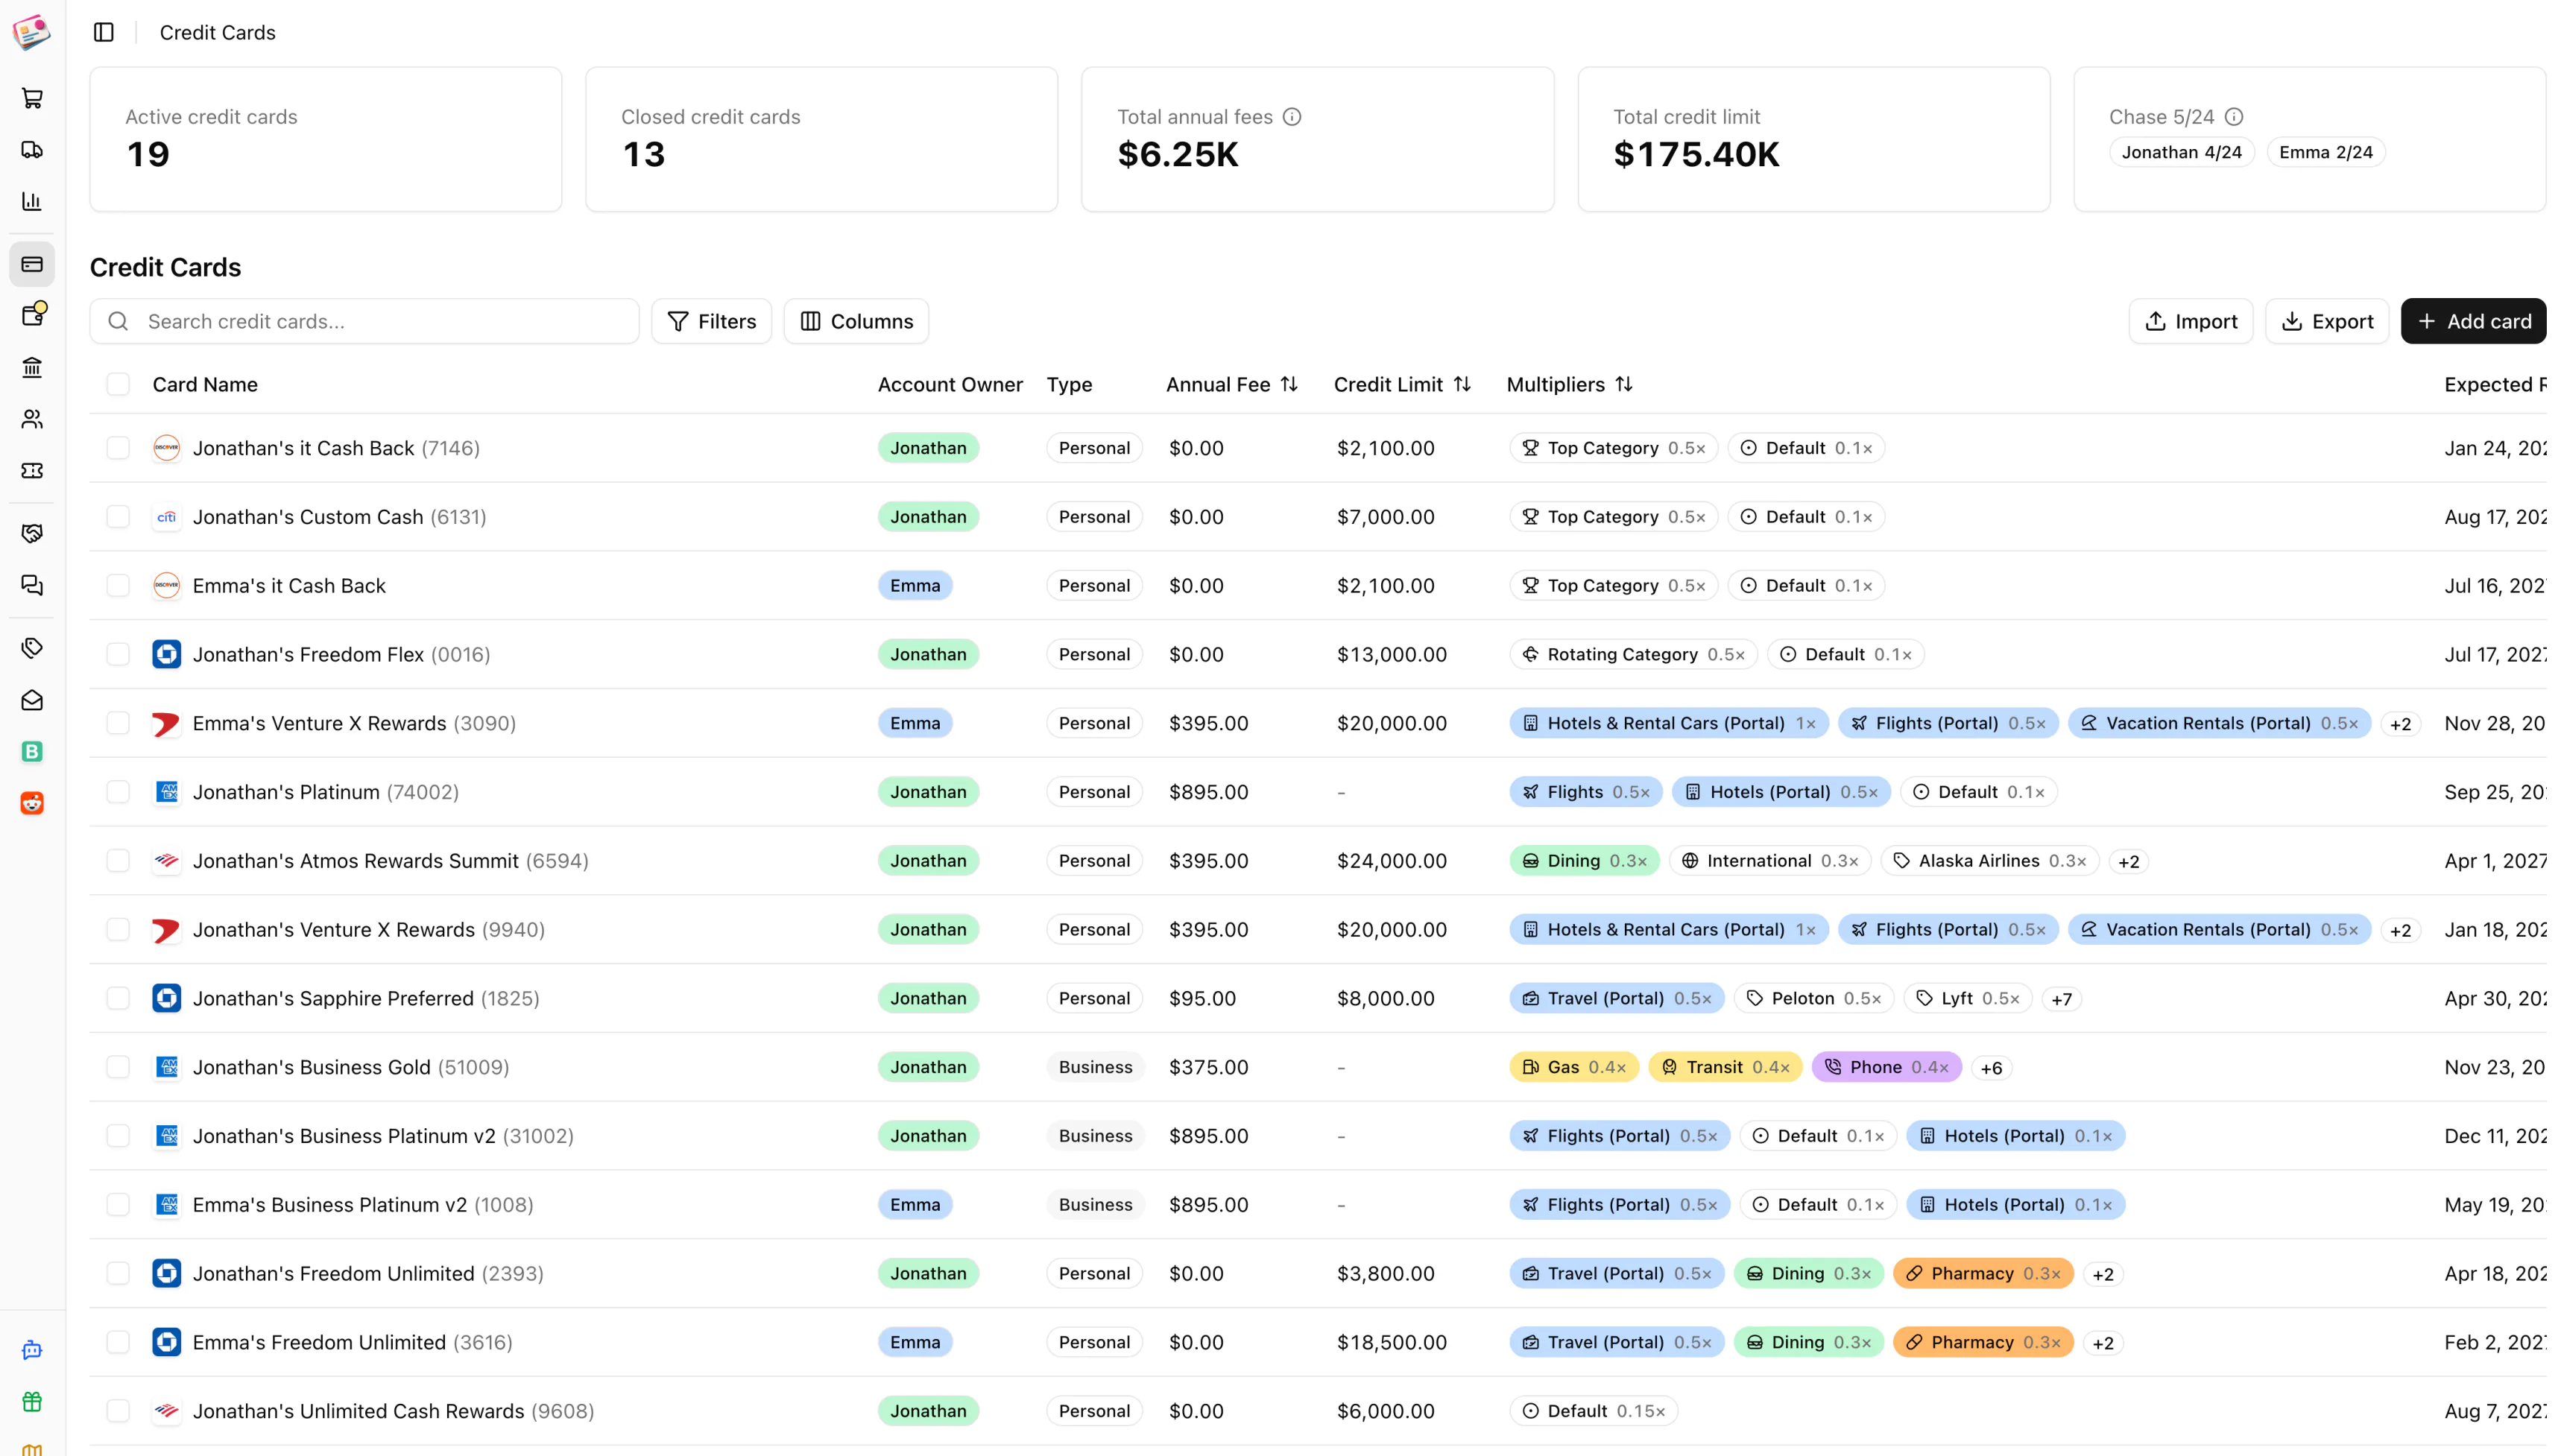
Task: Open the Filters dropdown
Action: tap(711, 321)
